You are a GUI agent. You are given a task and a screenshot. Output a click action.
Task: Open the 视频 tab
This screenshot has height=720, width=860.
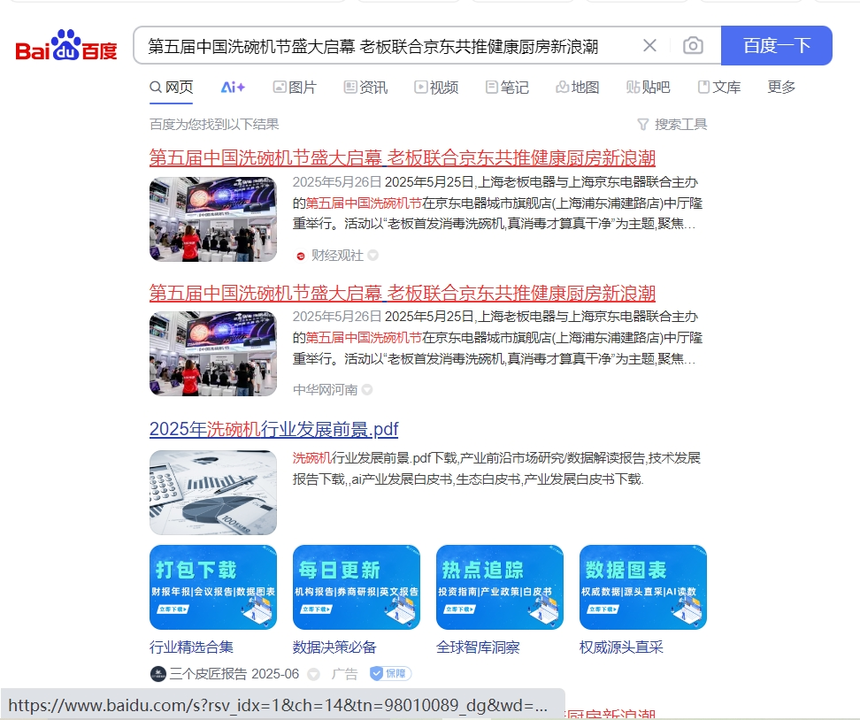tap(436, 87)
